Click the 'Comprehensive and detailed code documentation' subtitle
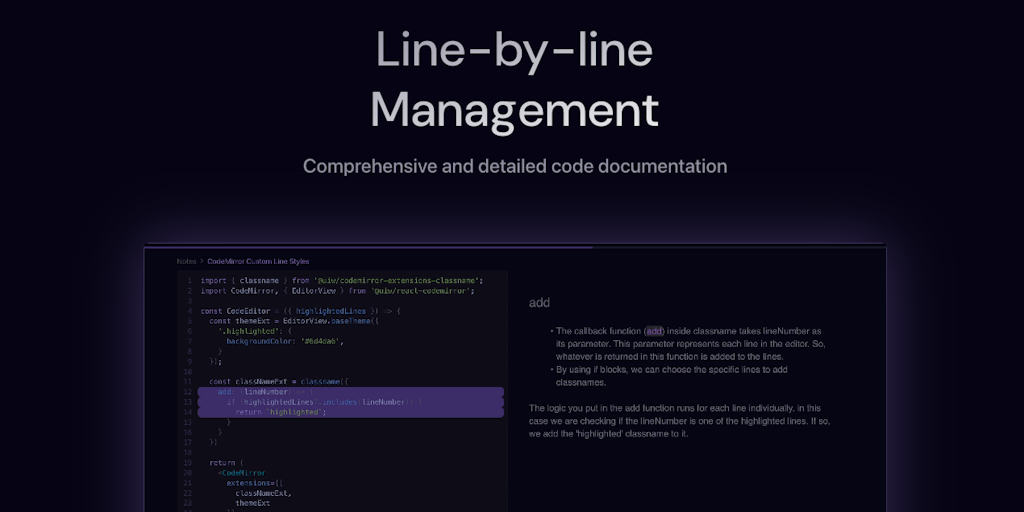Screen dimensions: 1024x512 pos(515,166)
